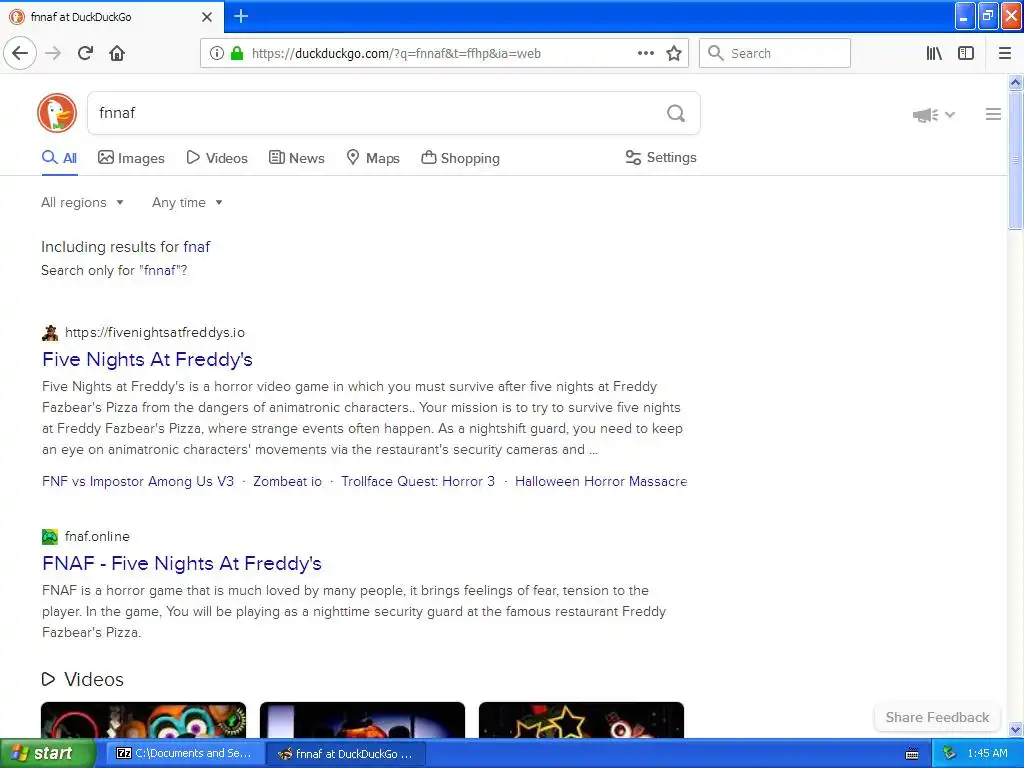Image resolution: width=1024 pixels, height=768 pixels.
Task: Open the Firefox Library icon
Action: click(x=934, y=53)
